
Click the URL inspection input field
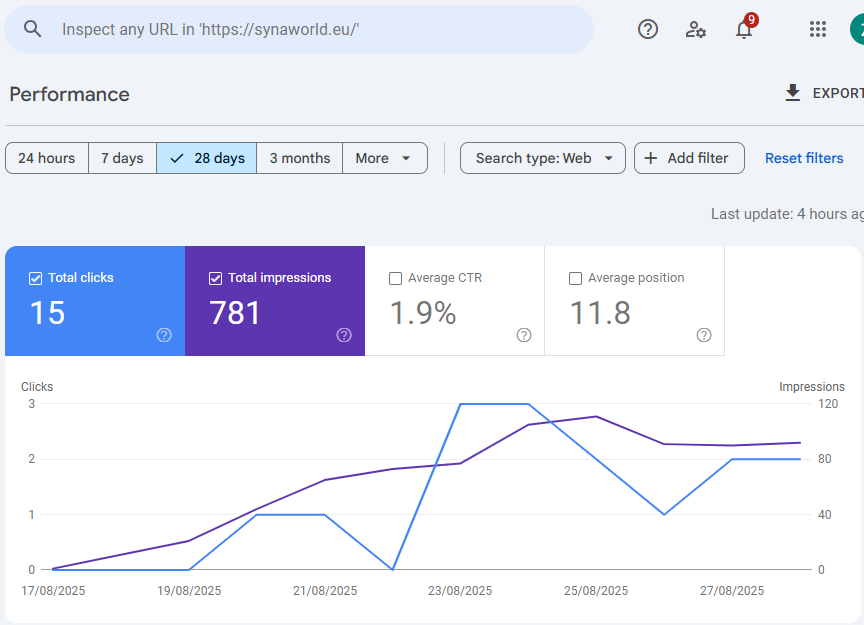point(300,29)
